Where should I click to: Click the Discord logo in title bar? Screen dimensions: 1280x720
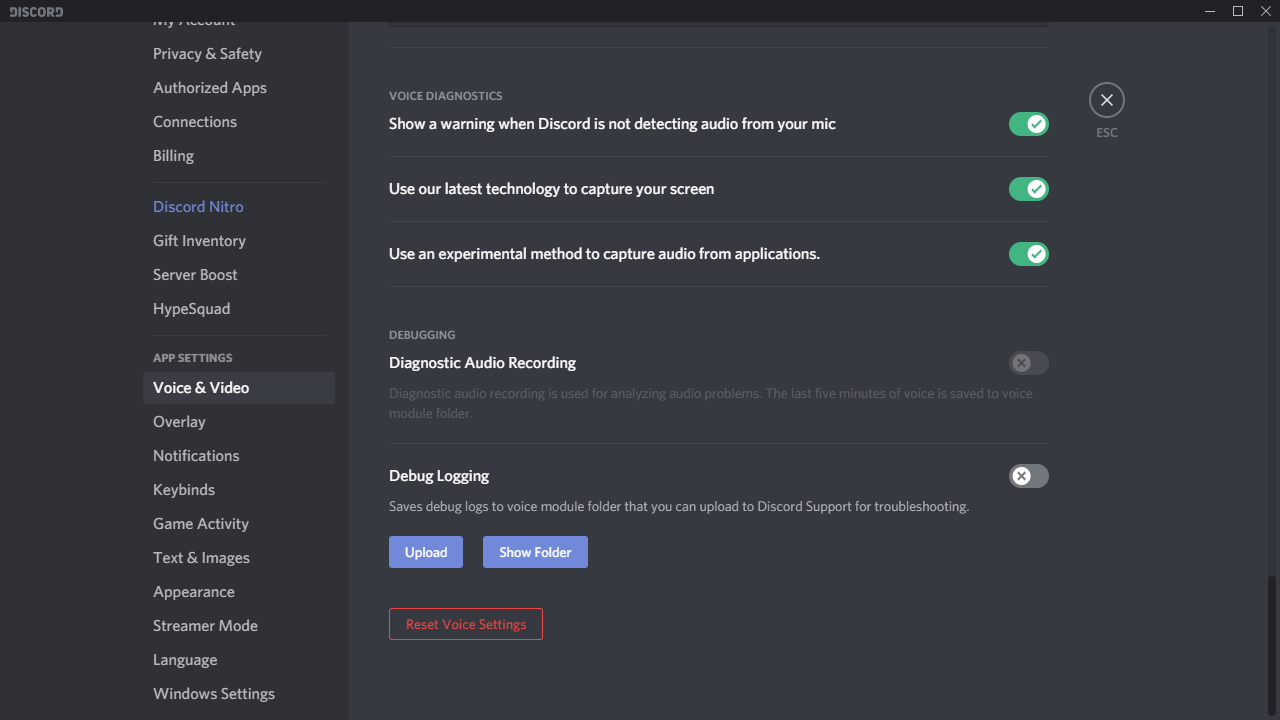tap(36, 12)
